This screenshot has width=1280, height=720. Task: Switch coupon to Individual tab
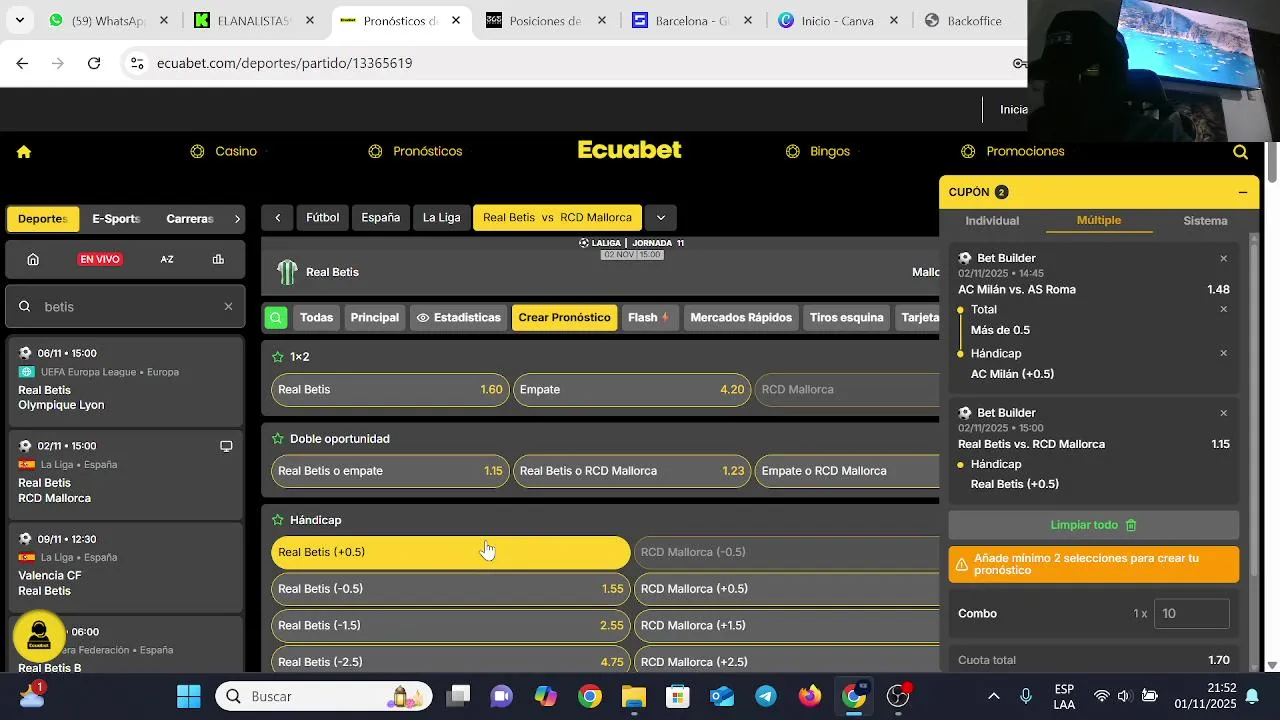click(992, 221)
